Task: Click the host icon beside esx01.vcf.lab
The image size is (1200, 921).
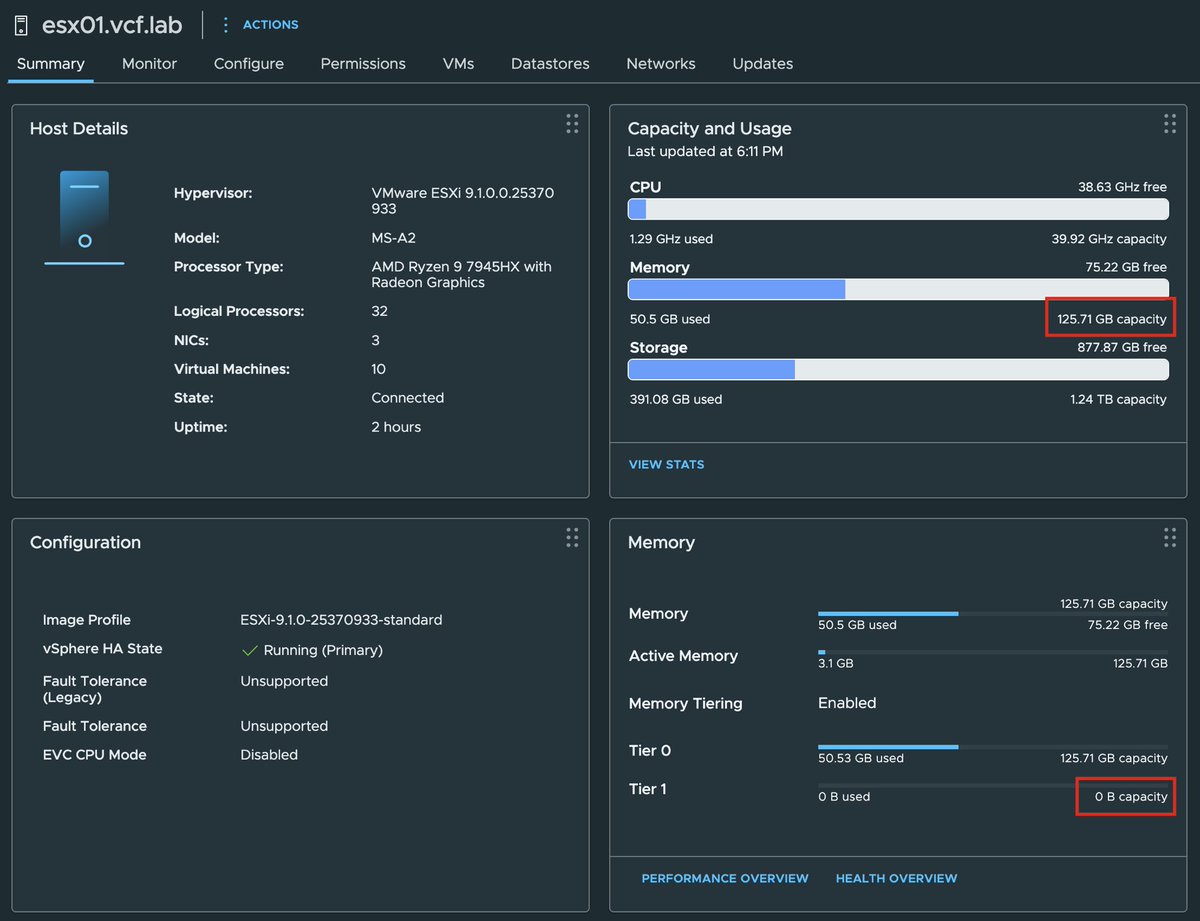Action: click(20, 24)
